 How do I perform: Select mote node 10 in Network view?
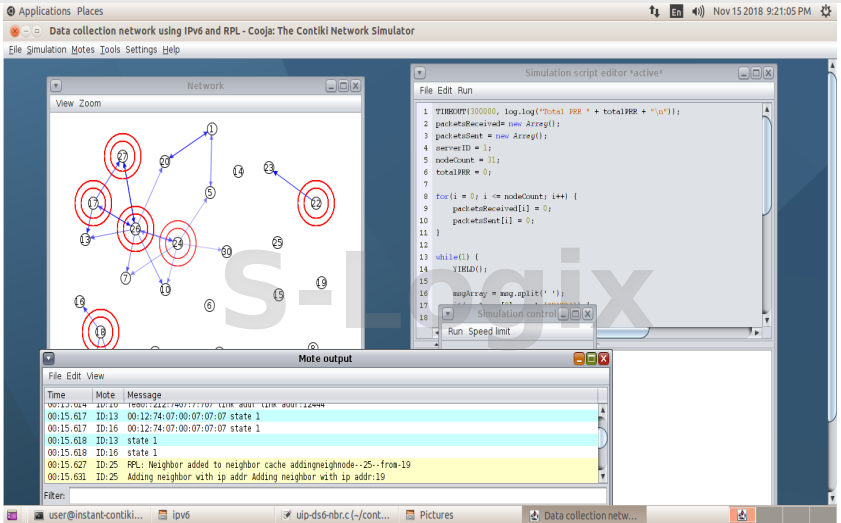165,289
